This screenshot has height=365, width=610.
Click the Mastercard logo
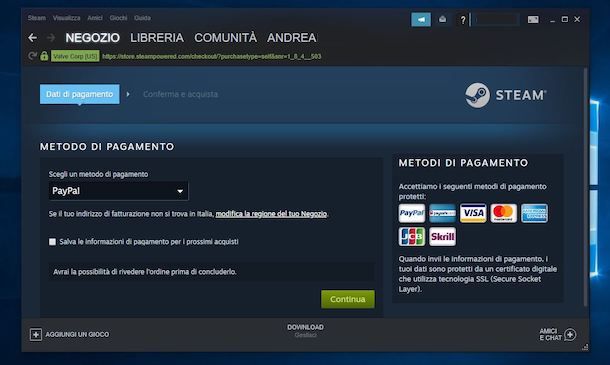pos(503,213)
